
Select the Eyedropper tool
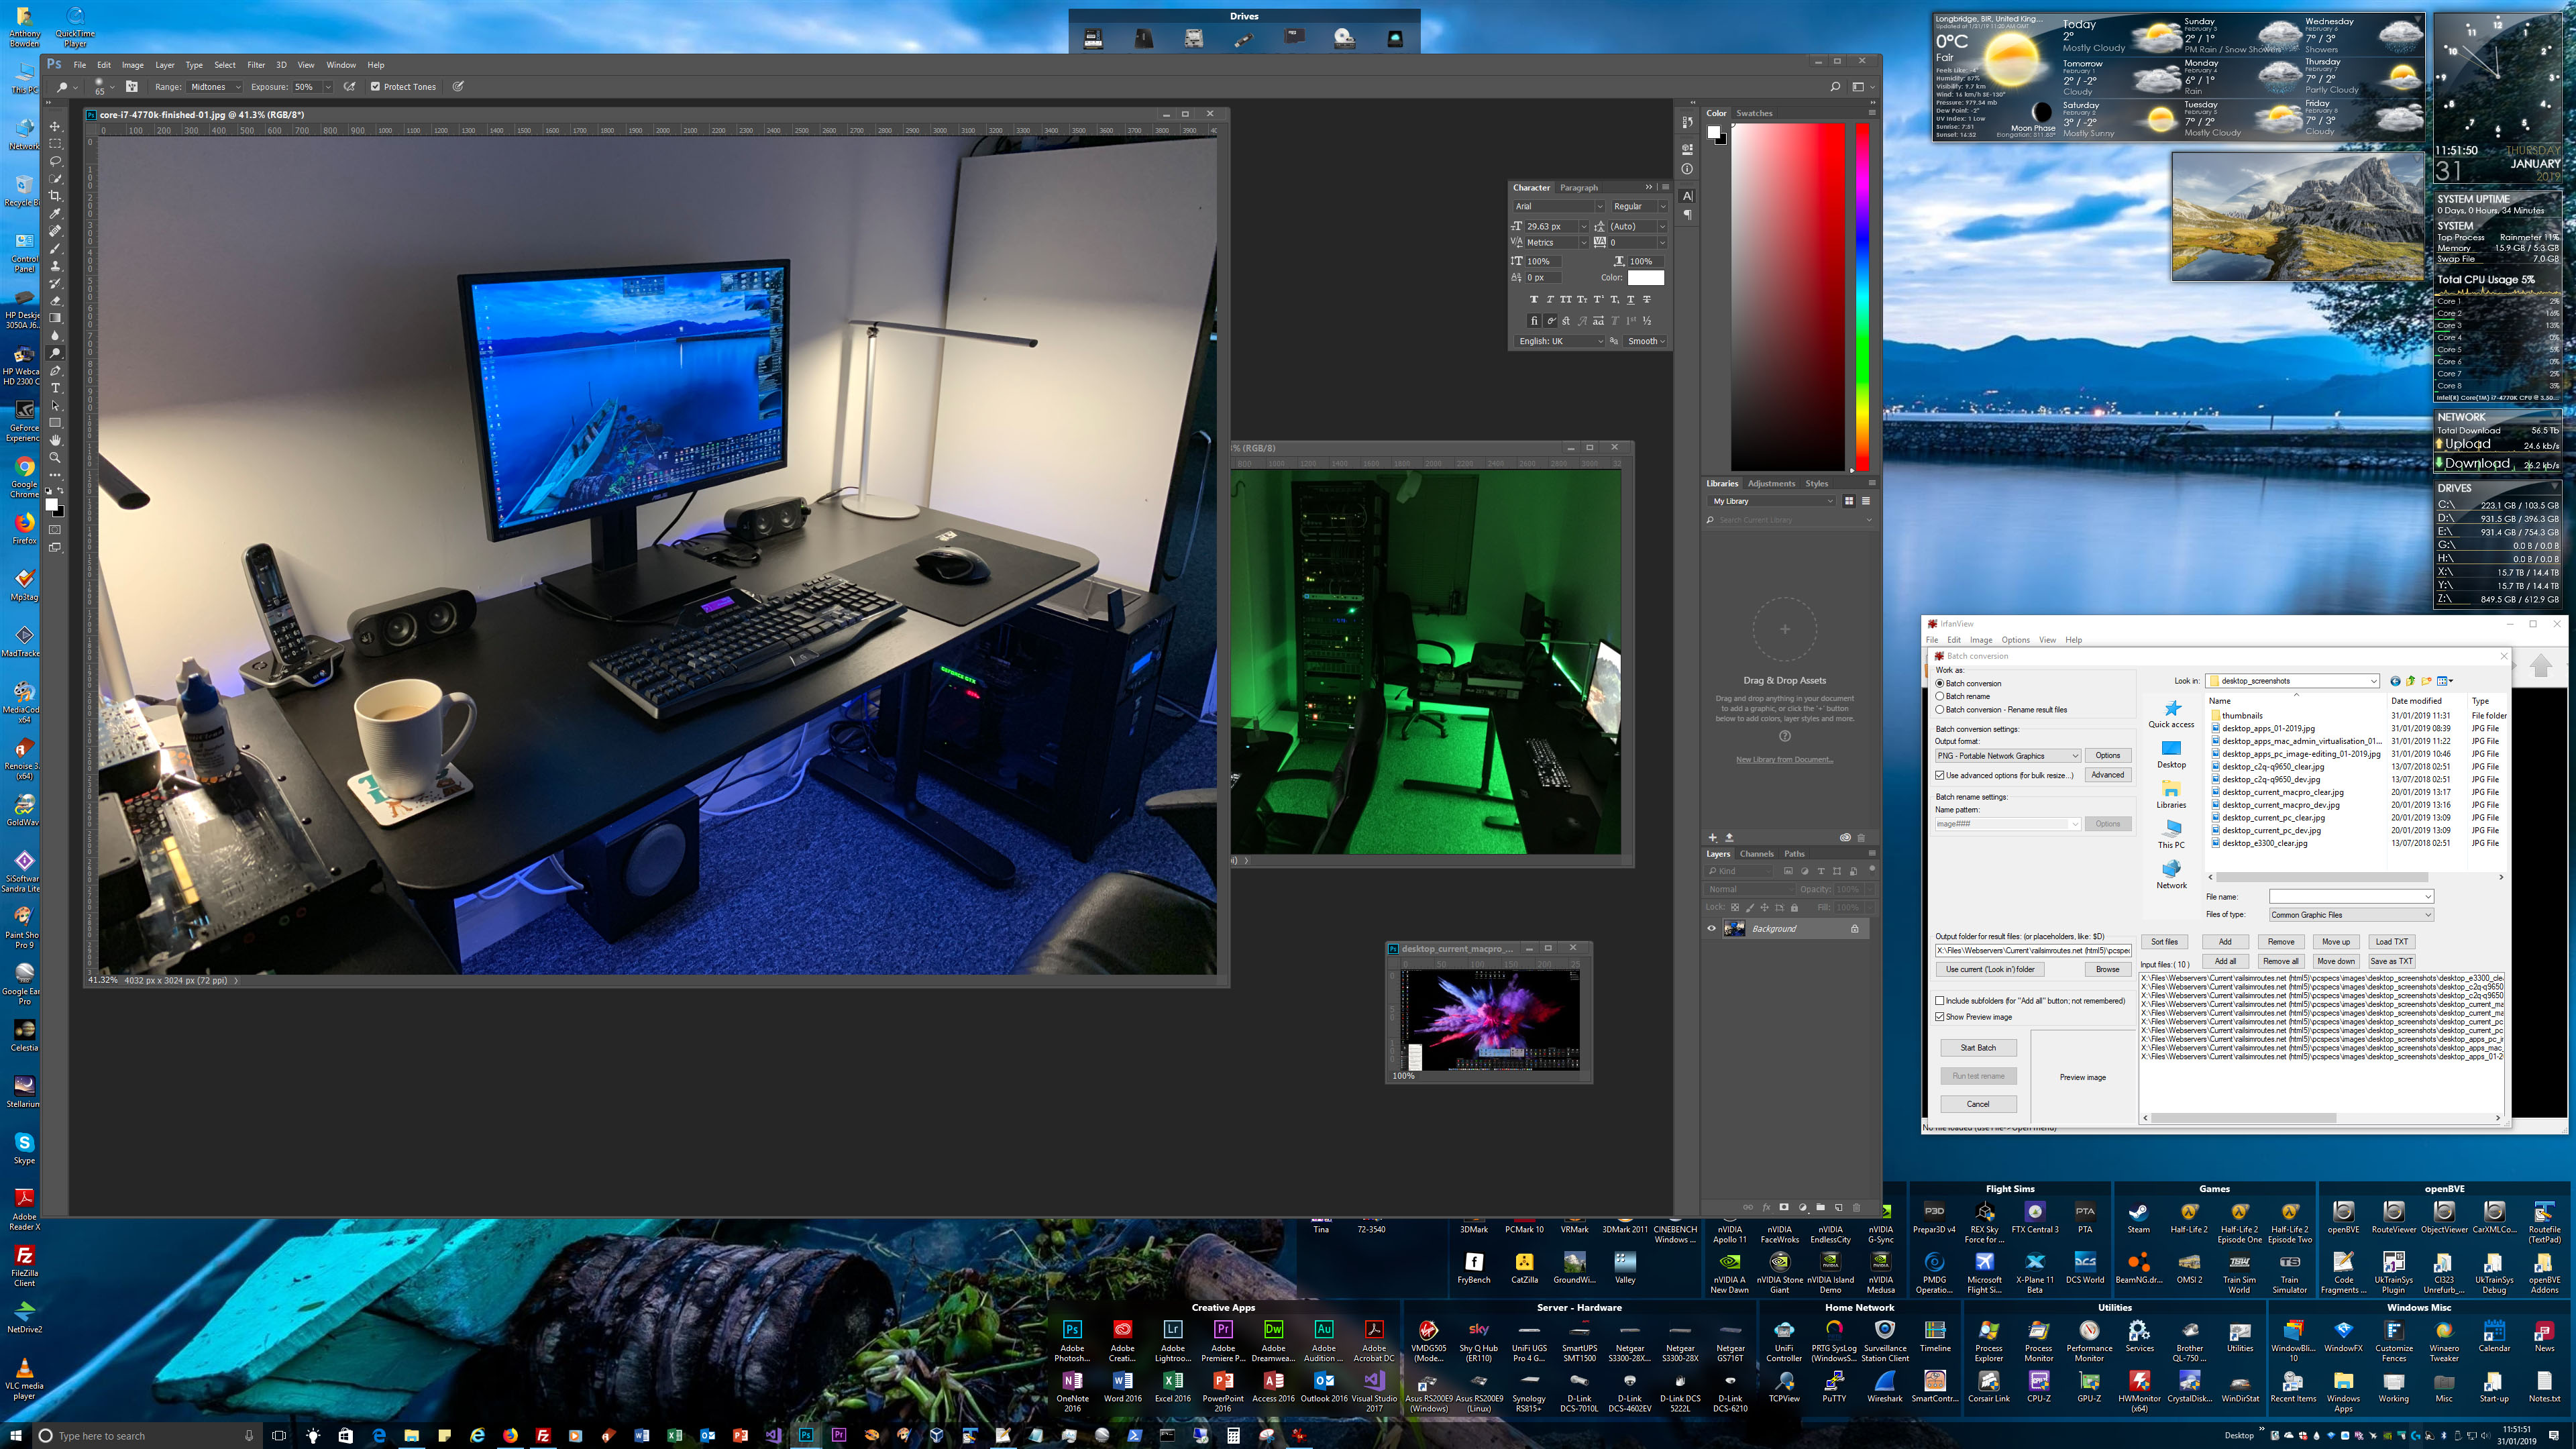tap(55, 213)
